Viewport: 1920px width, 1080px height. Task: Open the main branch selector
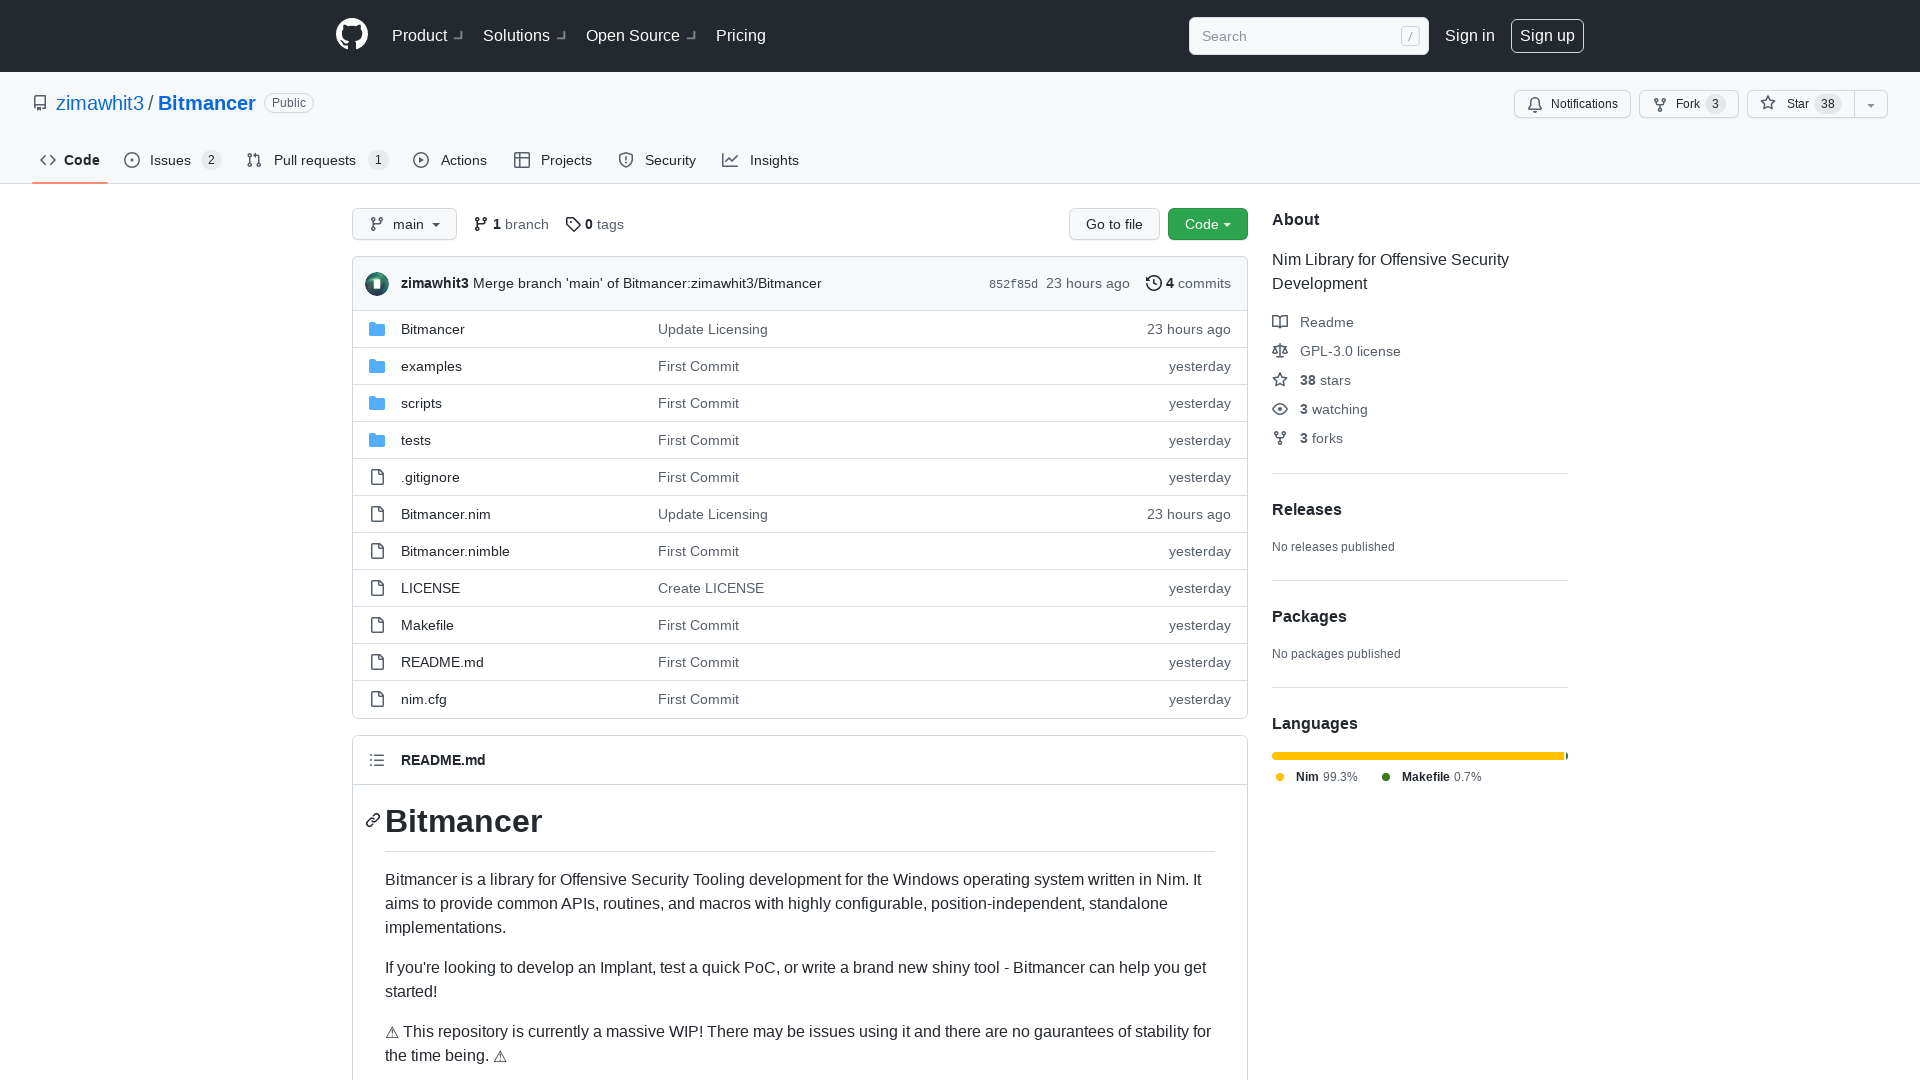pos(404,224)
